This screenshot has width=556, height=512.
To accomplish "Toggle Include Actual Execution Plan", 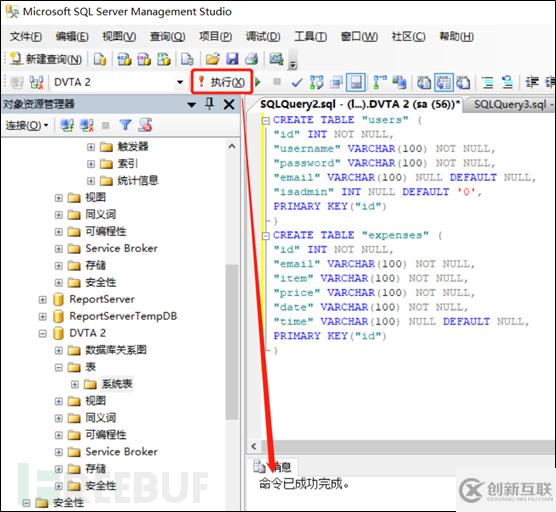I will (x=380, y=82).
